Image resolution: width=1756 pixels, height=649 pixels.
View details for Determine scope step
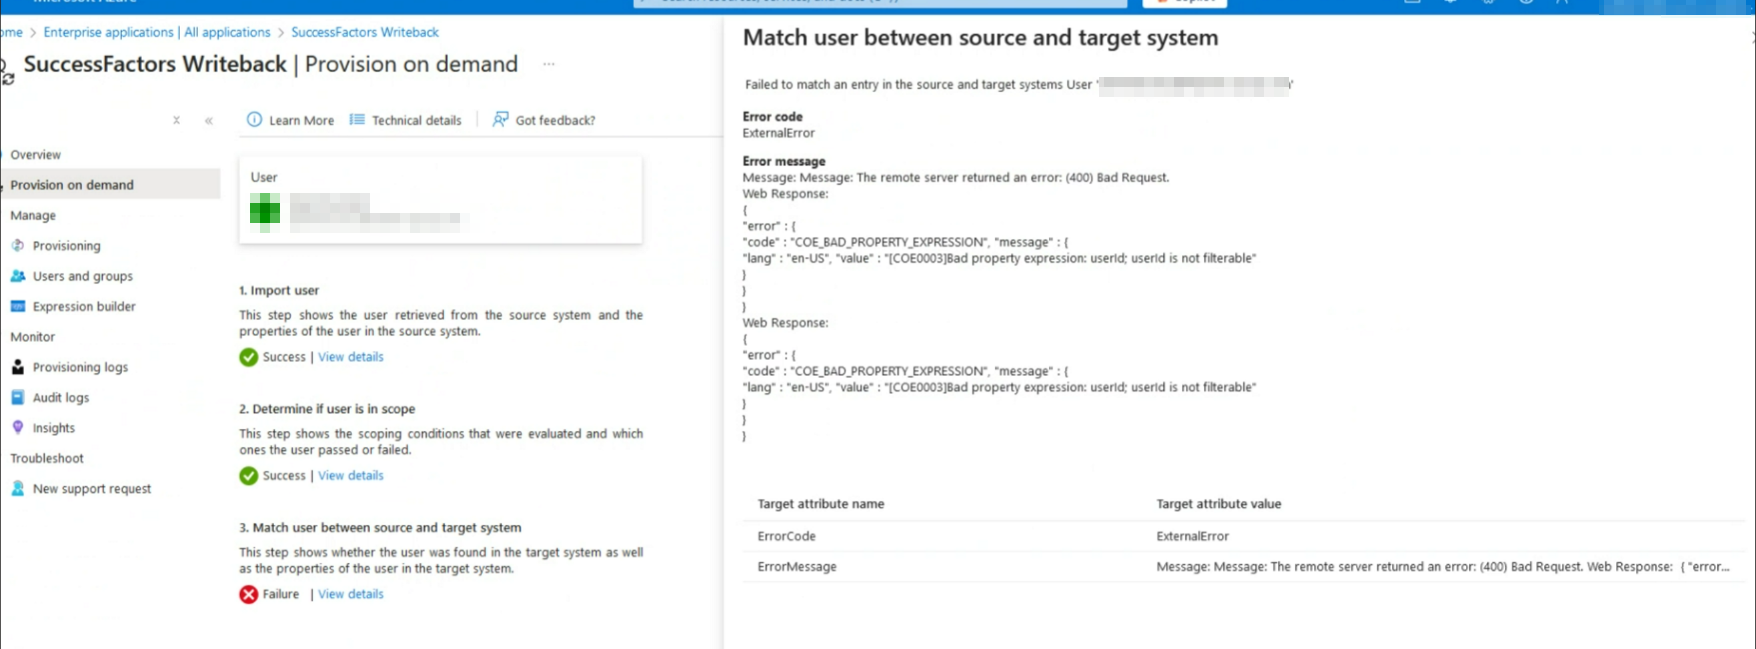(x=351, y=476)
